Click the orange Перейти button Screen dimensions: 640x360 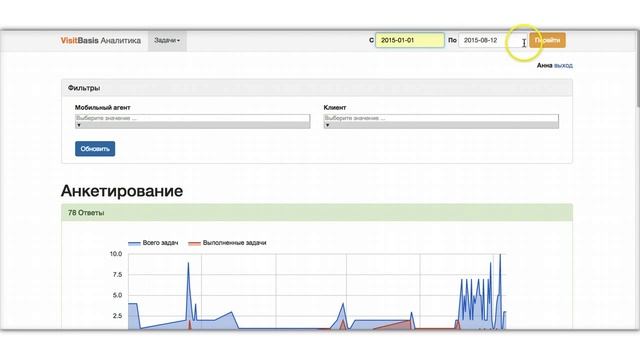547,40
